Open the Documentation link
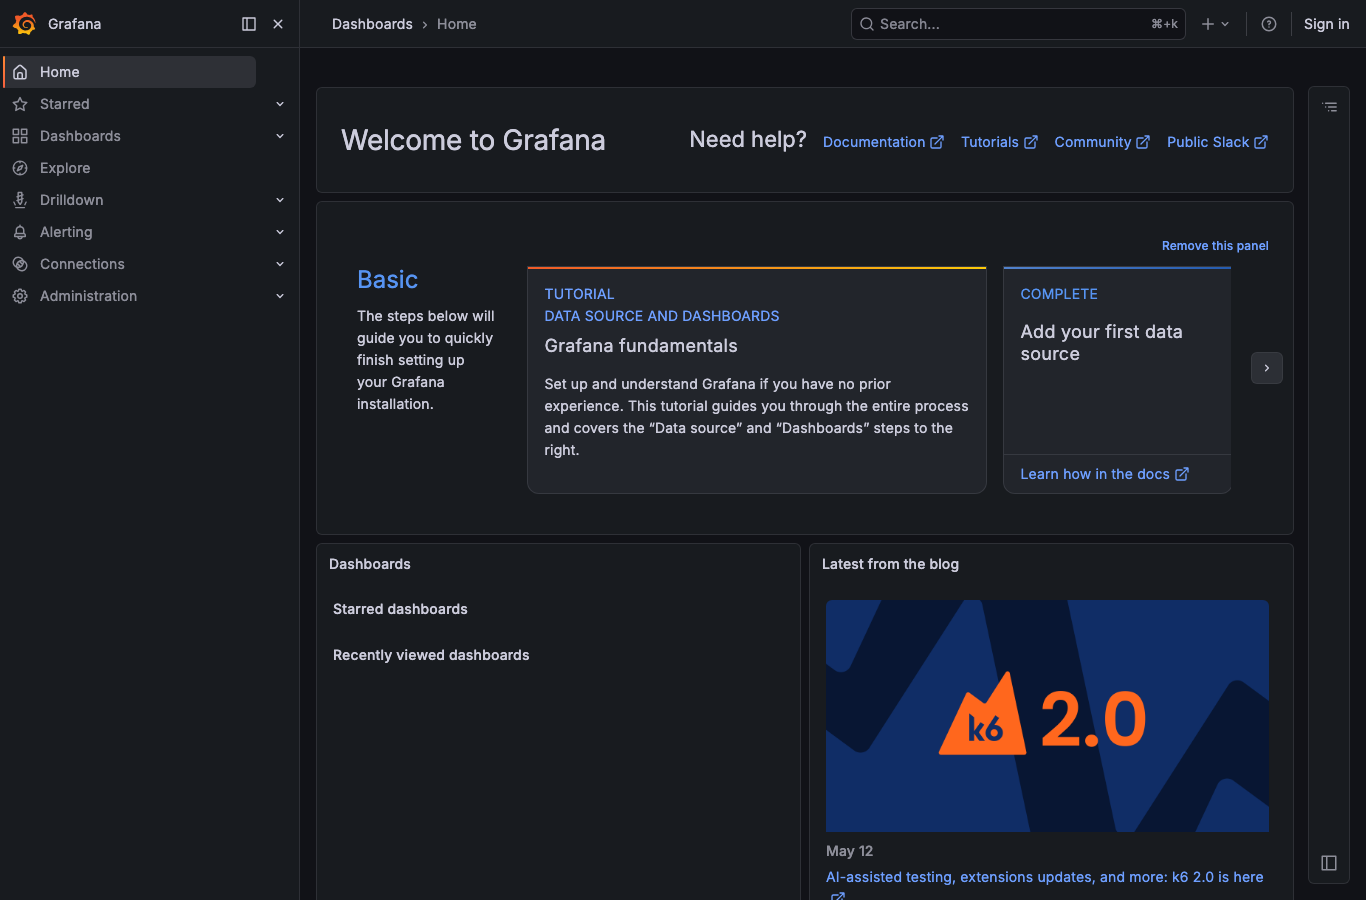1366x900 pixels. (883, 142)
